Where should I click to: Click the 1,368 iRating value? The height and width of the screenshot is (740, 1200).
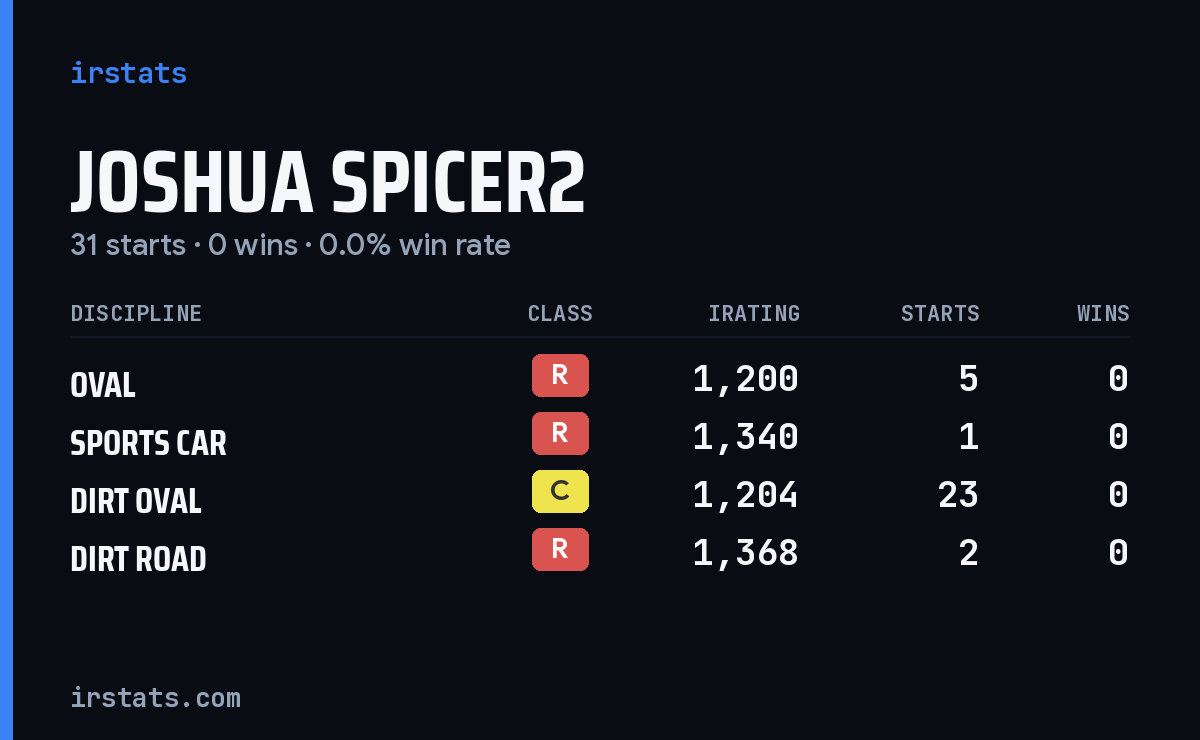746,552
